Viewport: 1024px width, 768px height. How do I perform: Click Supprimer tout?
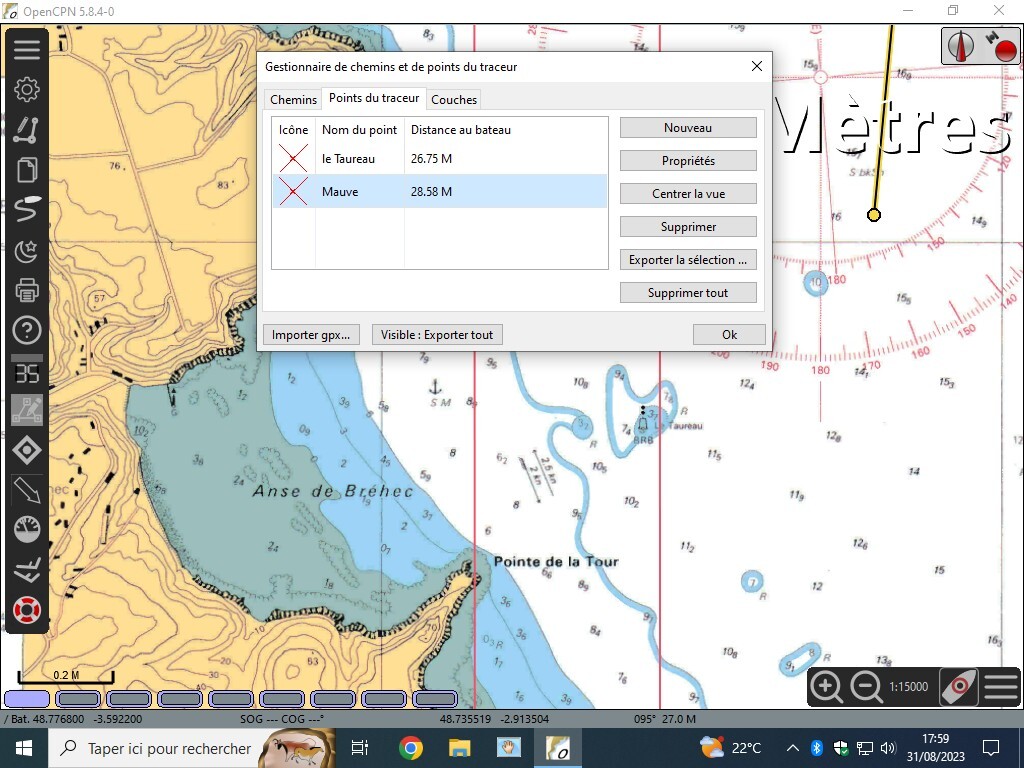pos(688,293)
